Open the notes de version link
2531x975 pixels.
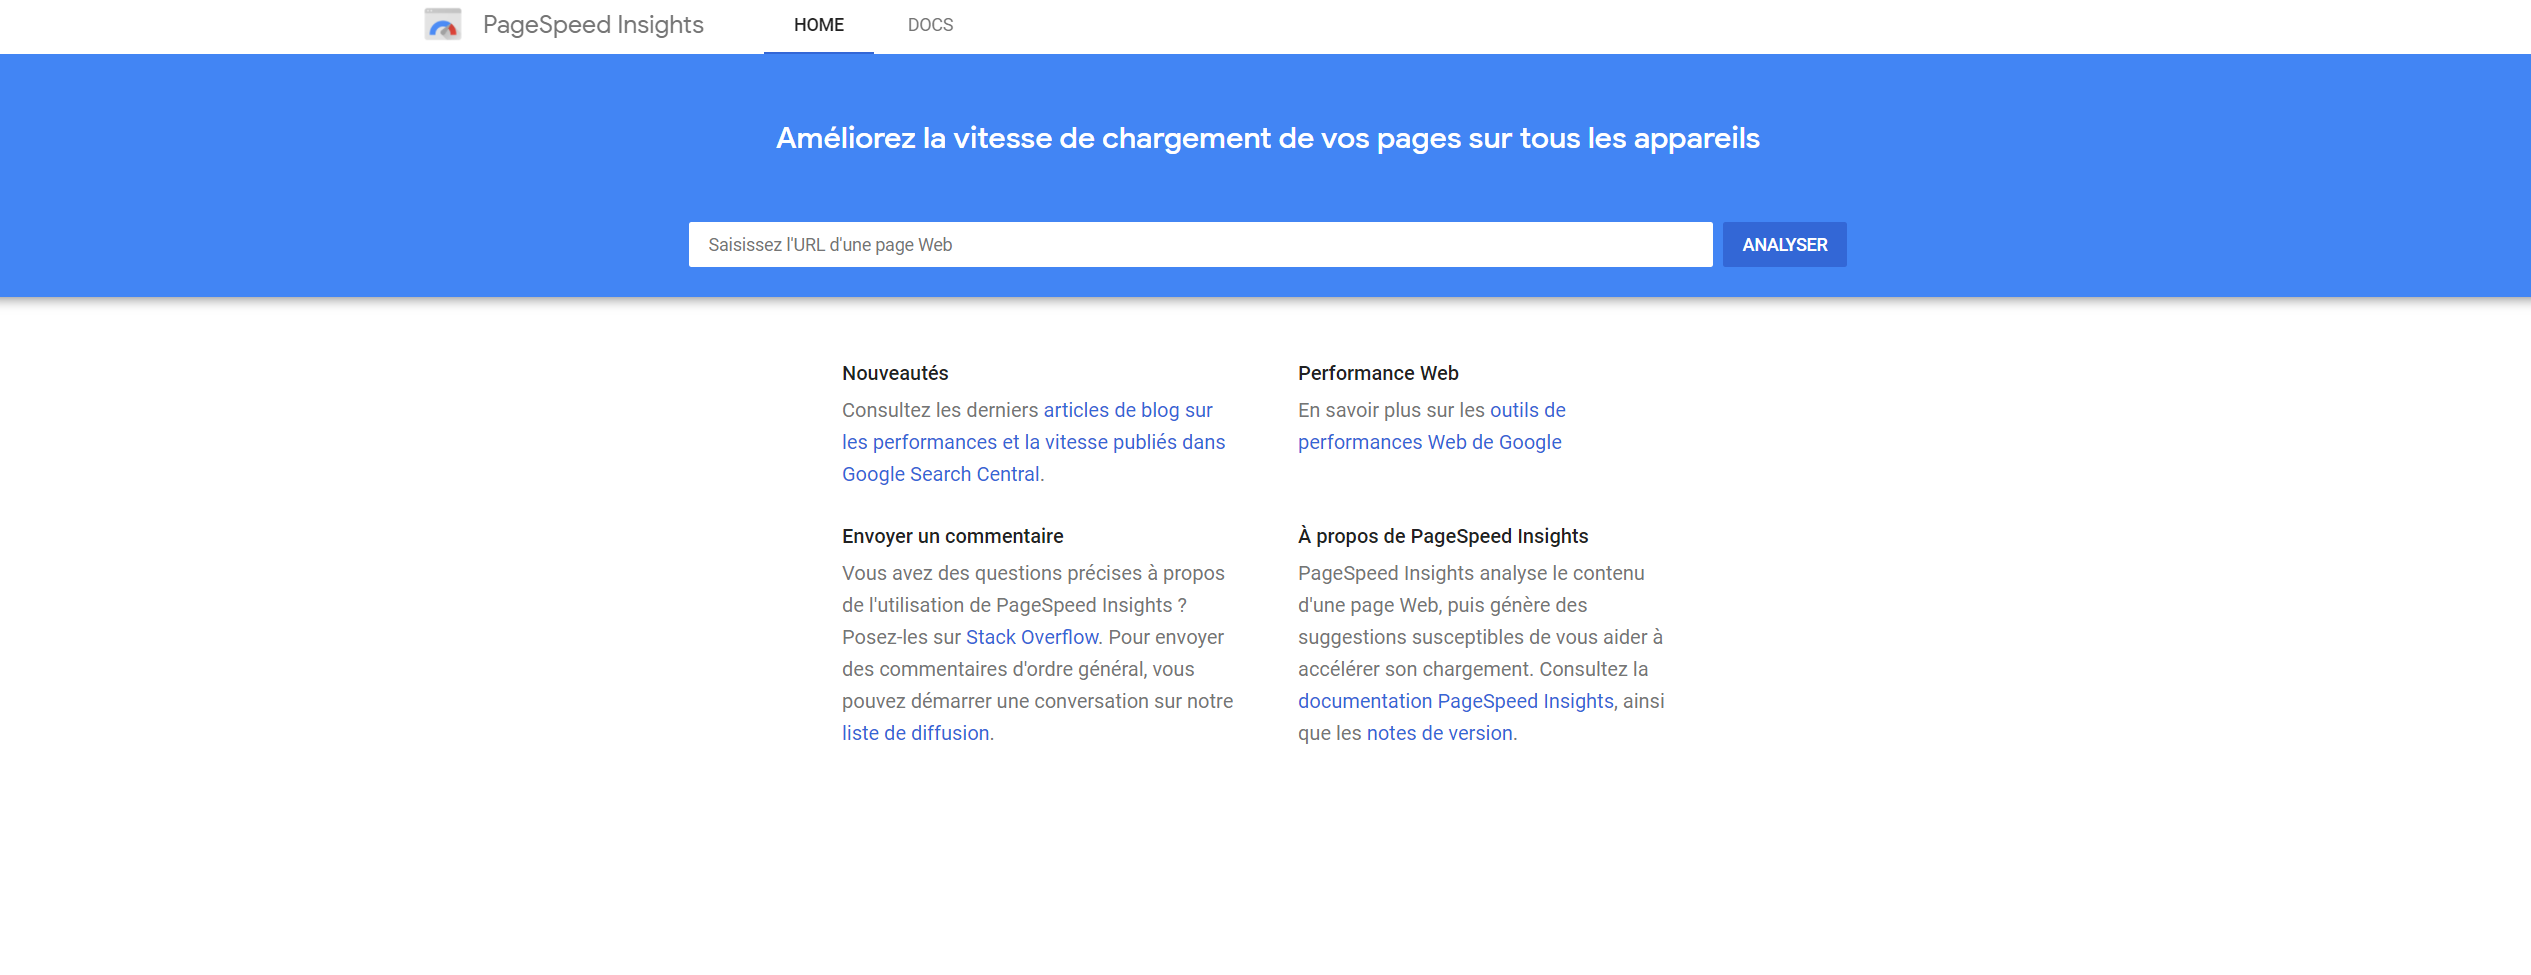[1439, 733]
